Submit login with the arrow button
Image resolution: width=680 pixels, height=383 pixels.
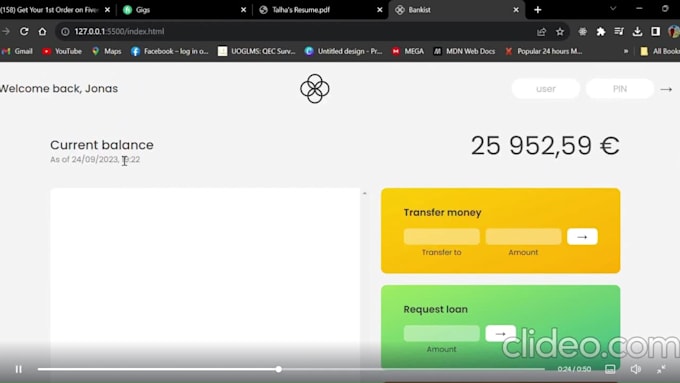[x=666, y=89]
